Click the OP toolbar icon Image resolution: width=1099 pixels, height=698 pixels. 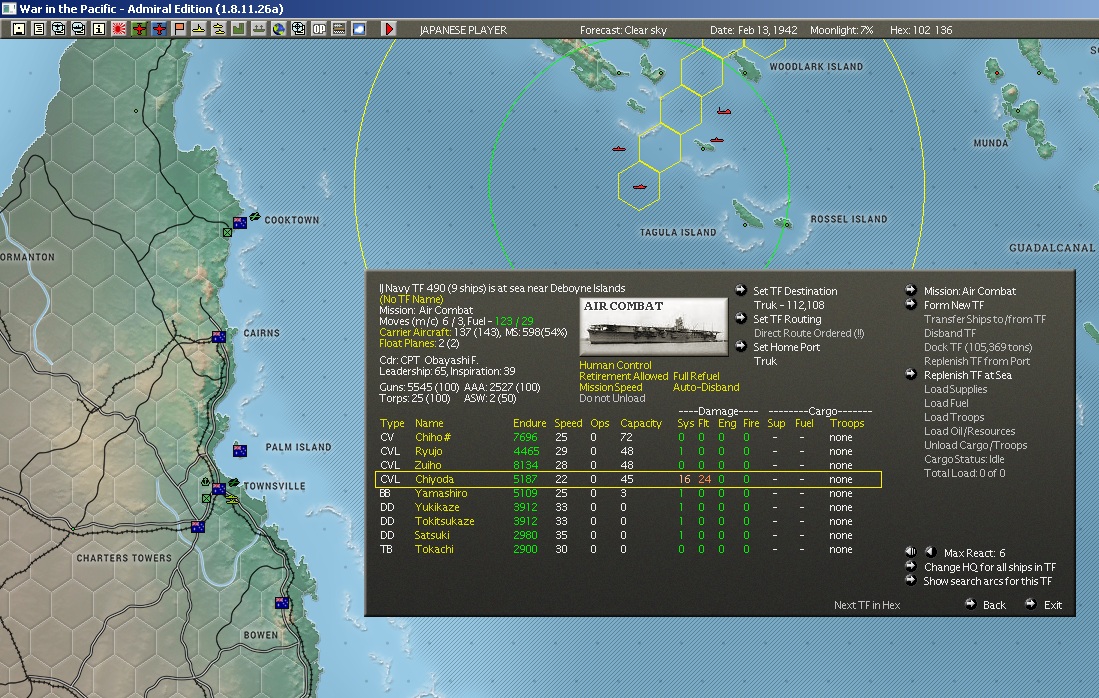(x=319, y=29)
